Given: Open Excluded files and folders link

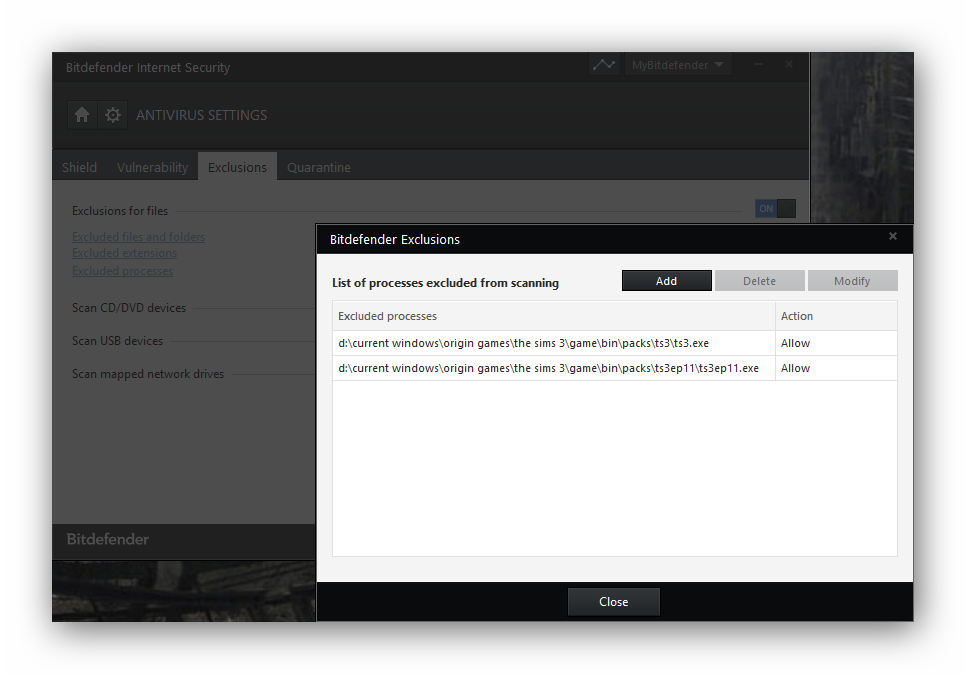Looking at the screenshot, I should coord(139,237).
